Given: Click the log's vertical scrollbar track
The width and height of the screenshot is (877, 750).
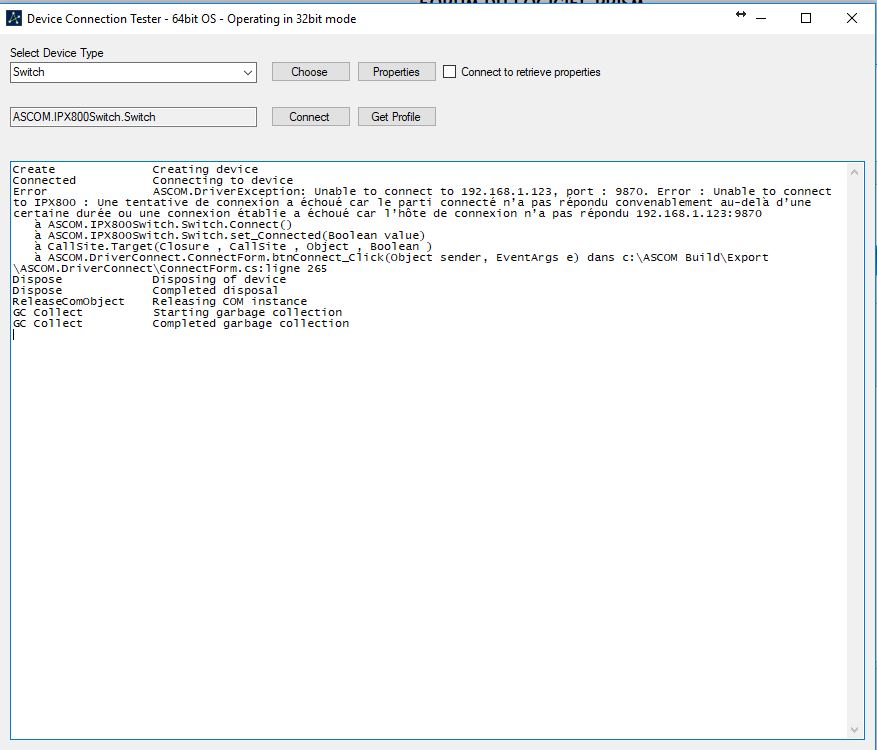Looking at the screenshot, I should pos(854,450).
